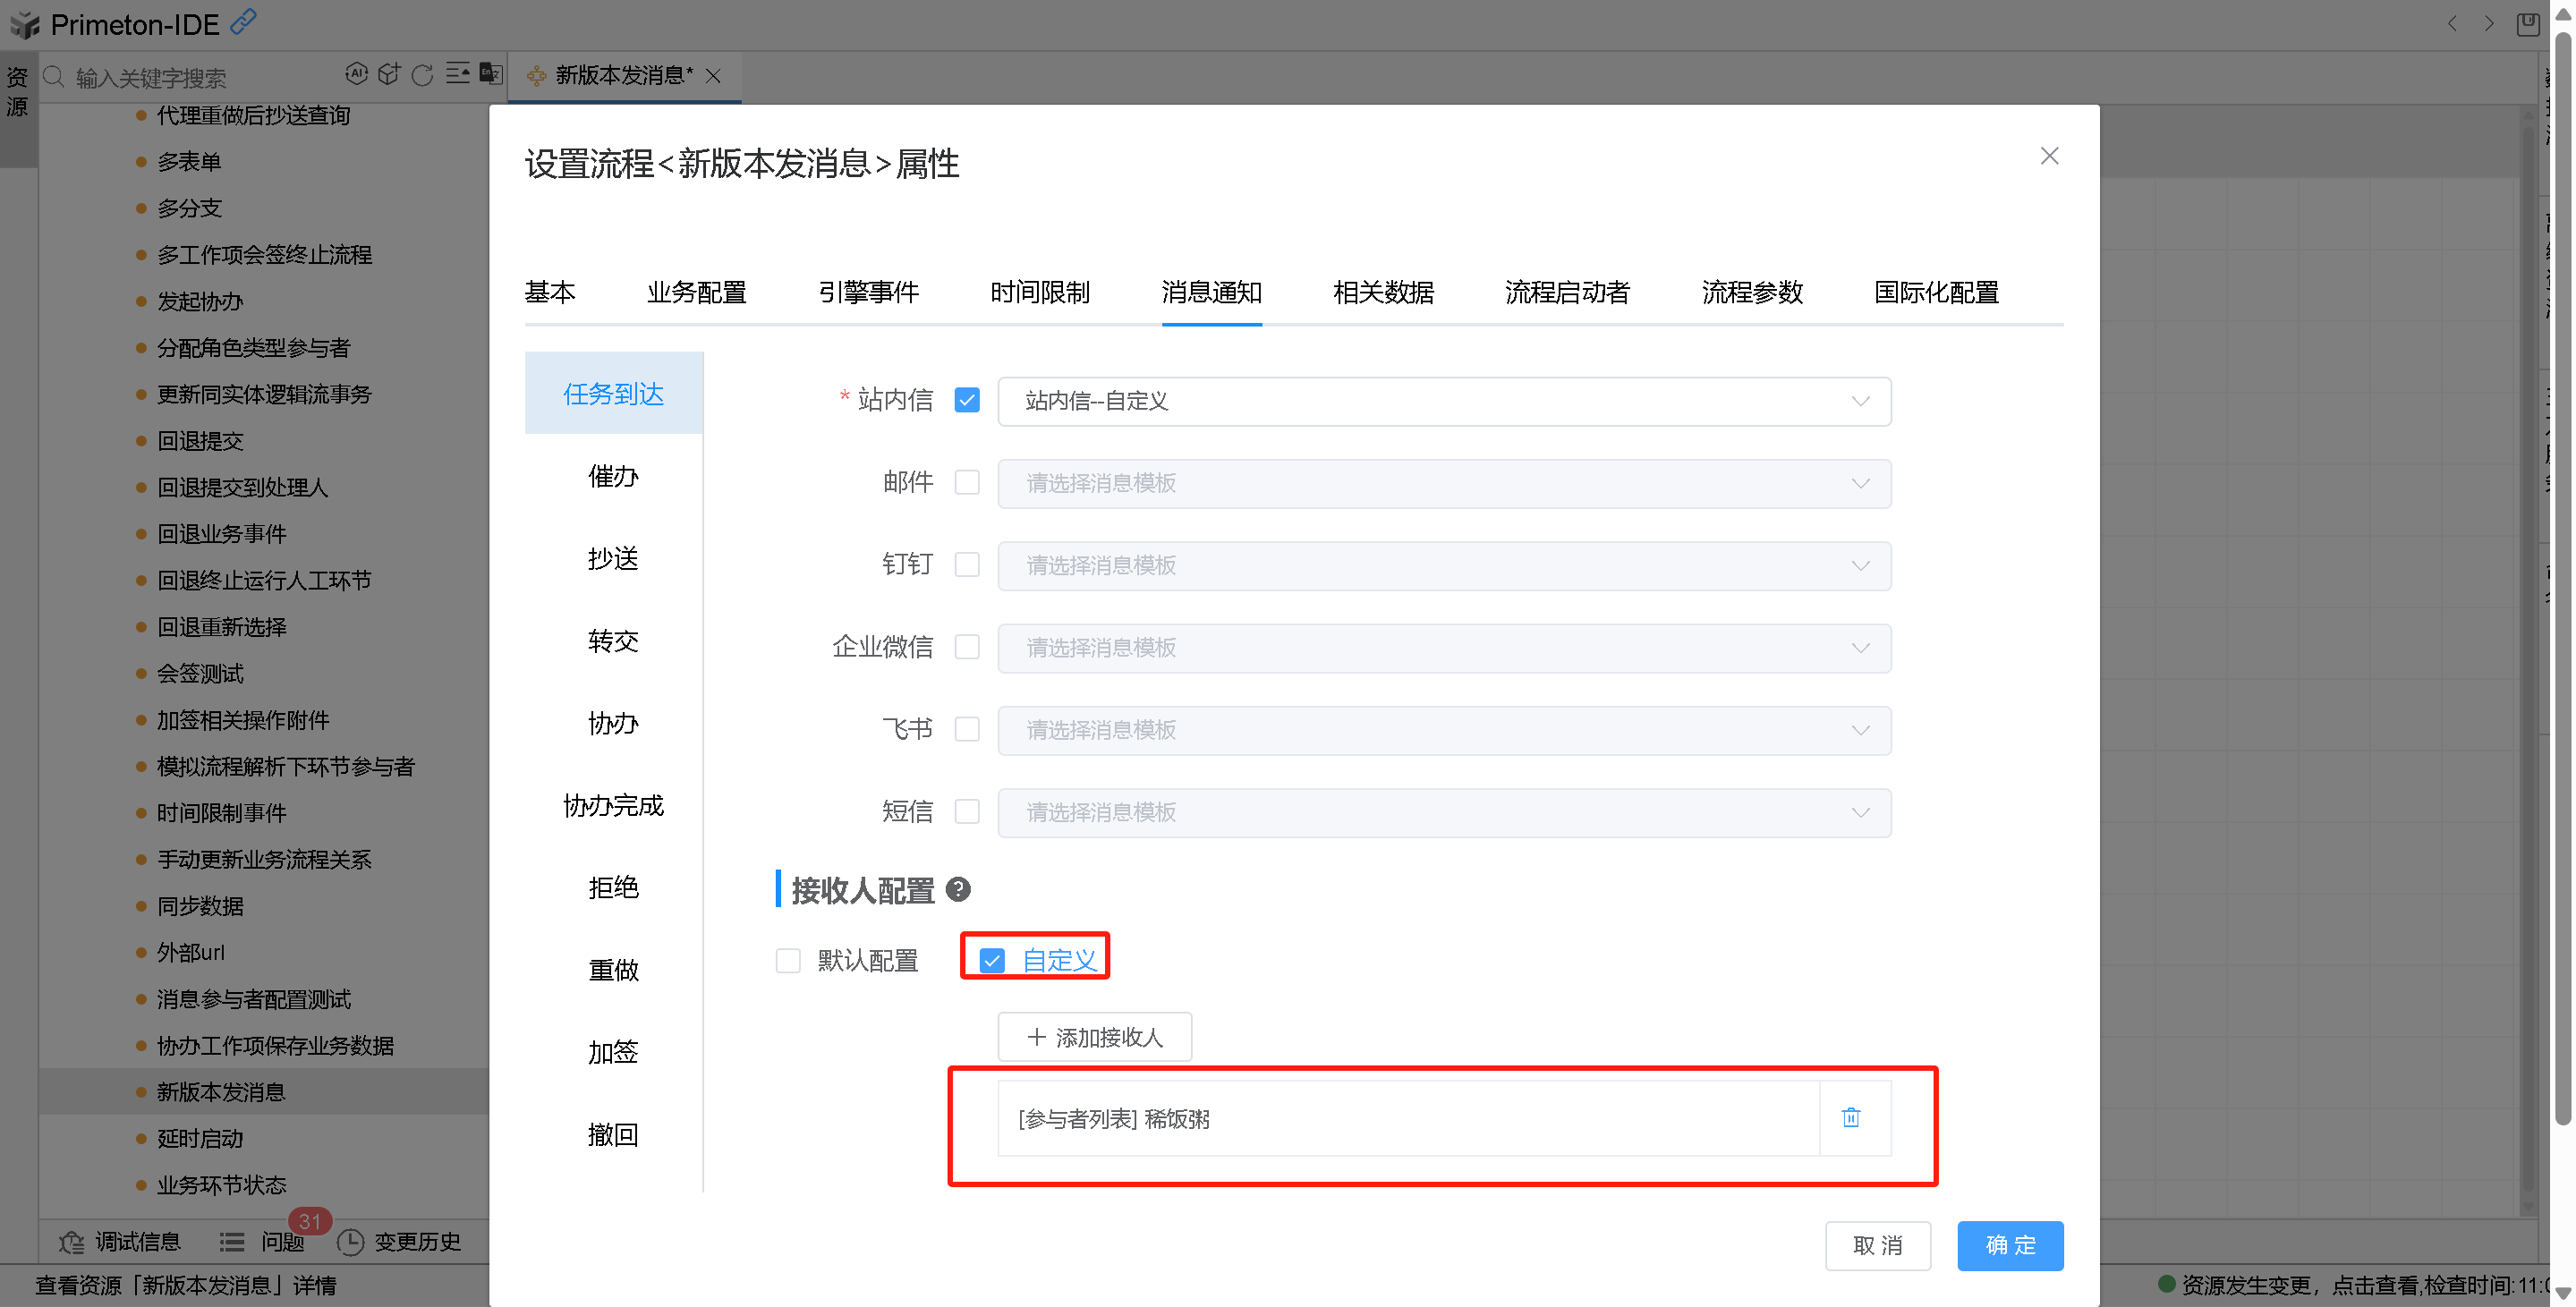Select the 催办 side tab
Image resolution: width=2576 pixels, height=1307 pixels.
pos(613,476)
